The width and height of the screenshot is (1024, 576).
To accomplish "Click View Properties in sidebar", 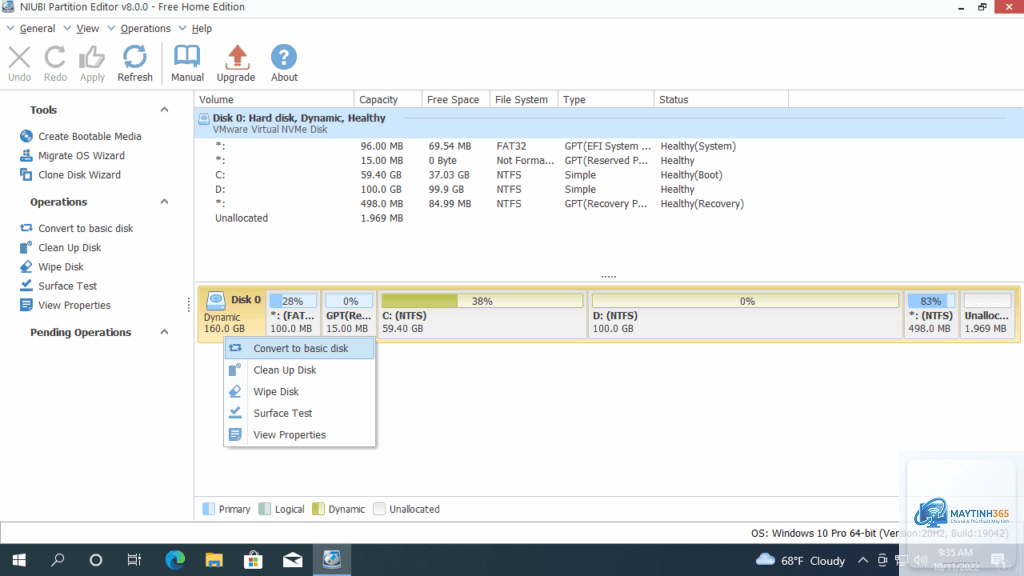I will tap(74, 306).
